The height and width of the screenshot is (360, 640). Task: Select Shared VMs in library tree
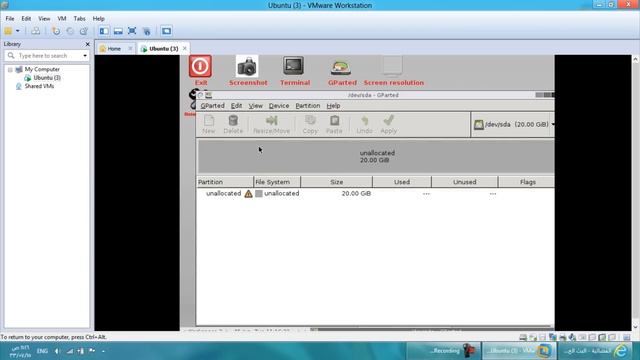point(39,86)
